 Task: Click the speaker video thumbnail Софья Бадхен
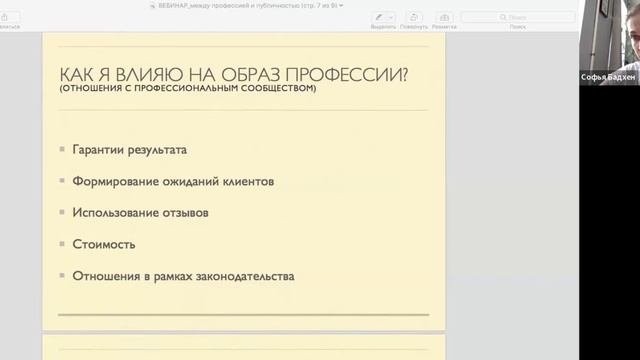[x=609, y=42]
